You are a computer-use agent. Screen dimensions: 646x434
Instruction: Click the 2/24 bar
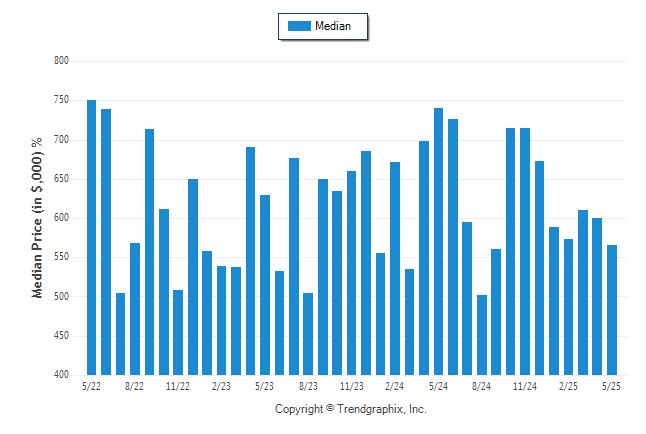click(395, 268)
